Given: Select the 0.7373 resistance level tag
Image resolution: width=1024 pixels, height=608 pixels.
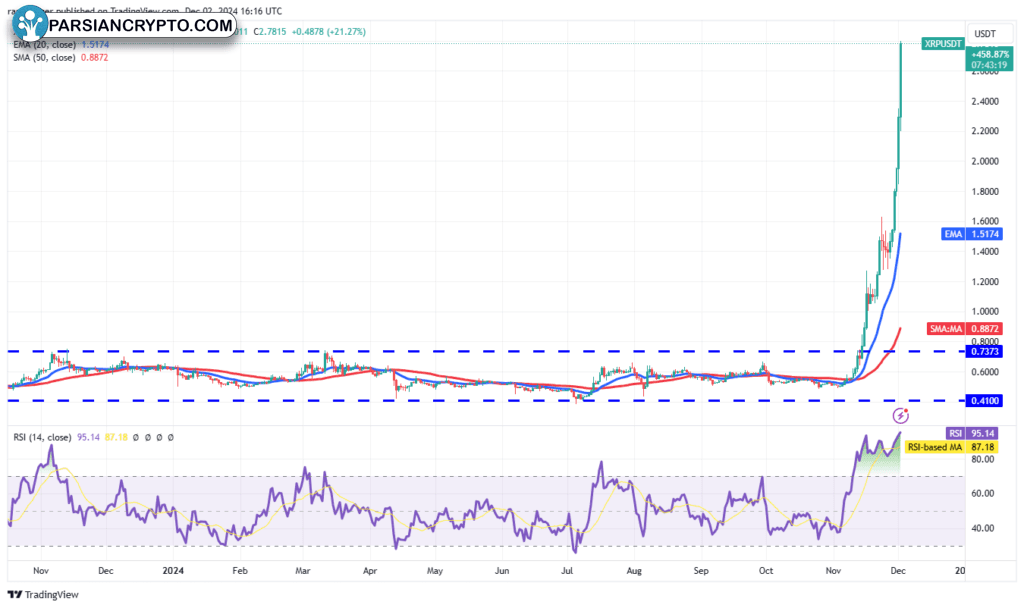Looking at the screenshot, I should point(984,351).
